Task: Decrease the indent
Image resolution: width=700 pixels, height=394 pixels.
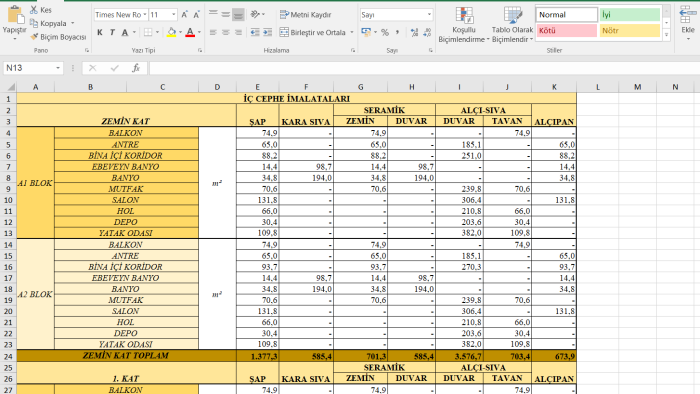Action: click(255, 32)
